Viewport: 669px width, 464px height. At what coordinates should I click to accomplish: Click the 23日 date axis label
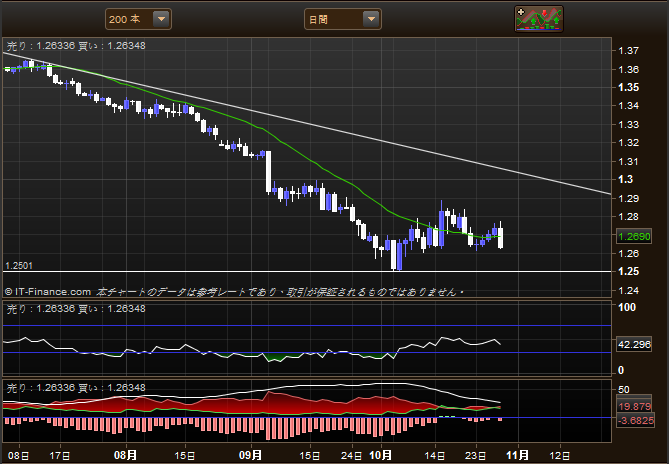[x=475, y=455]
